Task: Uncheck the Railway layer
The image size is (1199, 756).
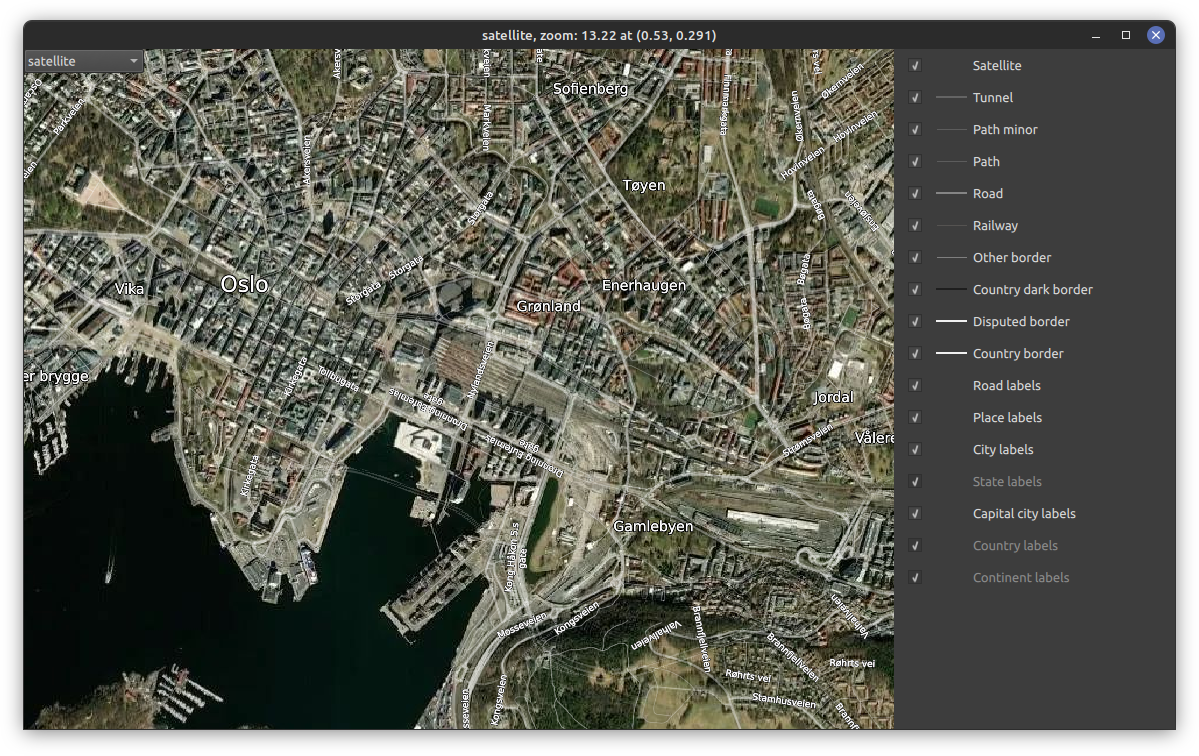Action: coord(915,225)
